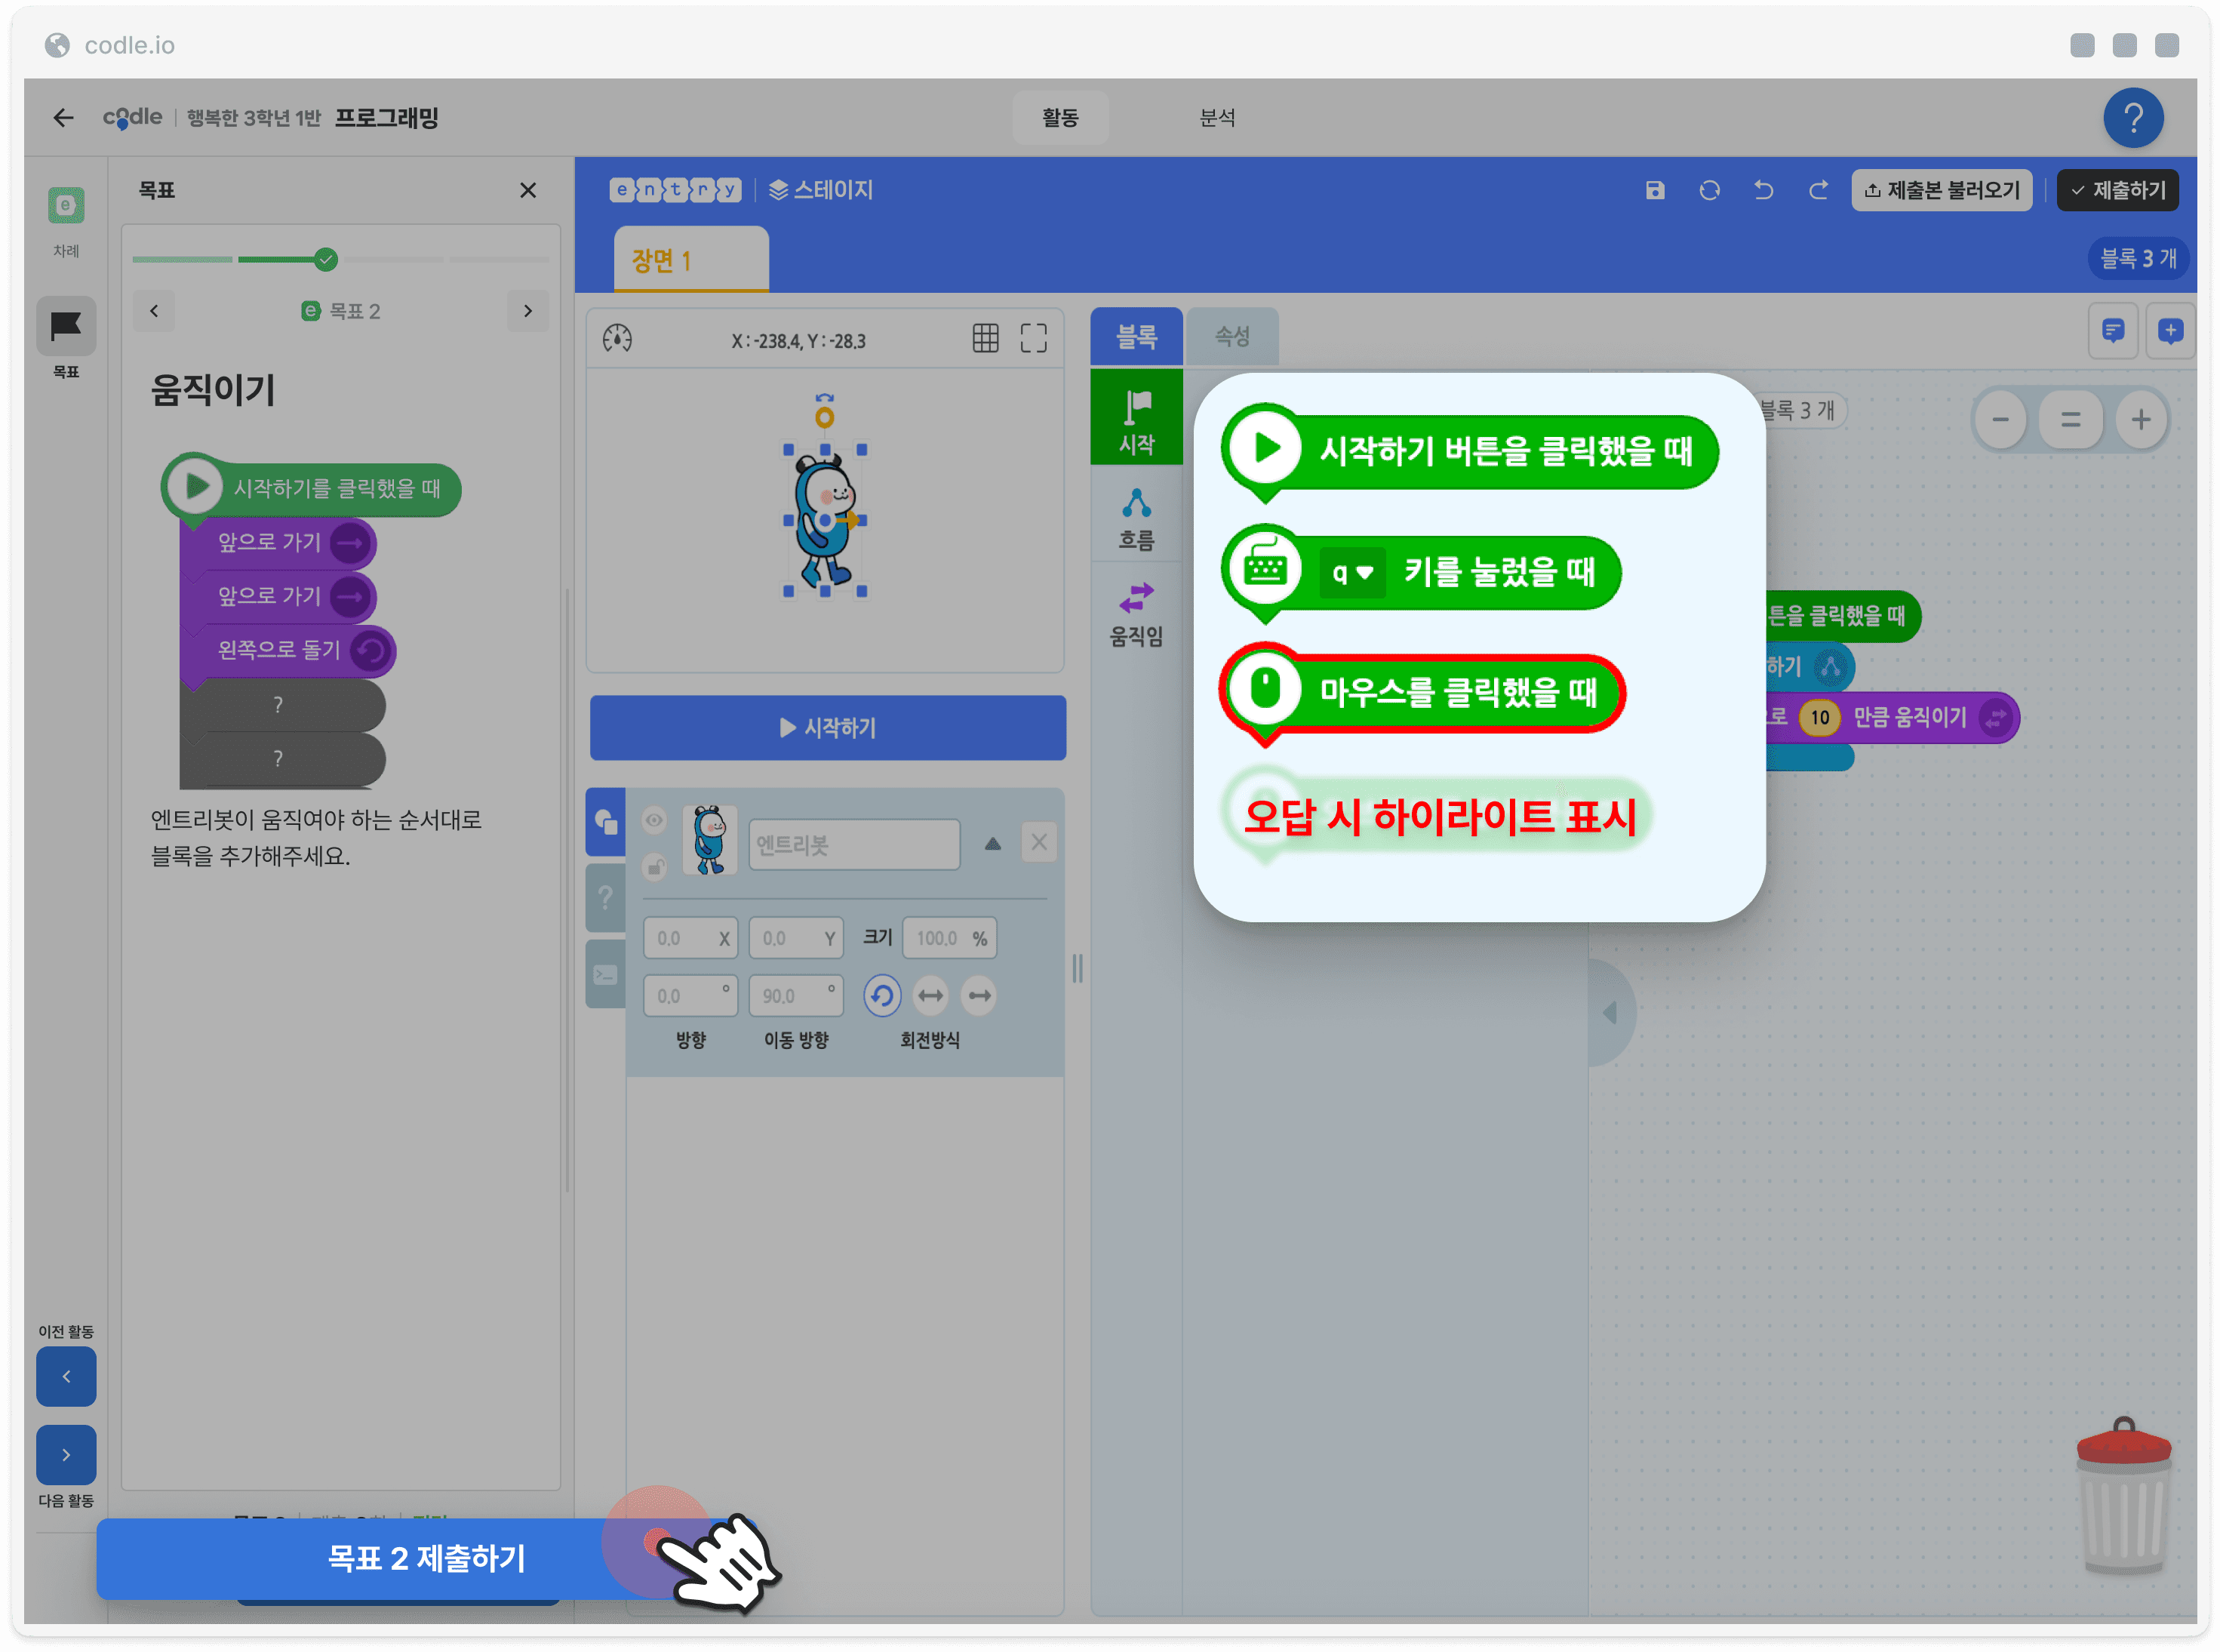Viewport: 2220px width, 1652px height.
Task: Collapse the 엔트리봇 object details arrow
Action: [991, 843]
